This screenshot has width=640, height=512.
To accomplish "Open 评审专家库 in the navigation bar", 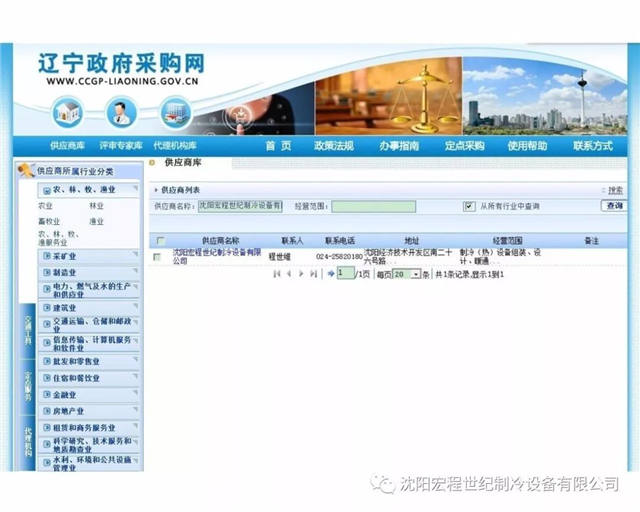I will coord(121,145).
